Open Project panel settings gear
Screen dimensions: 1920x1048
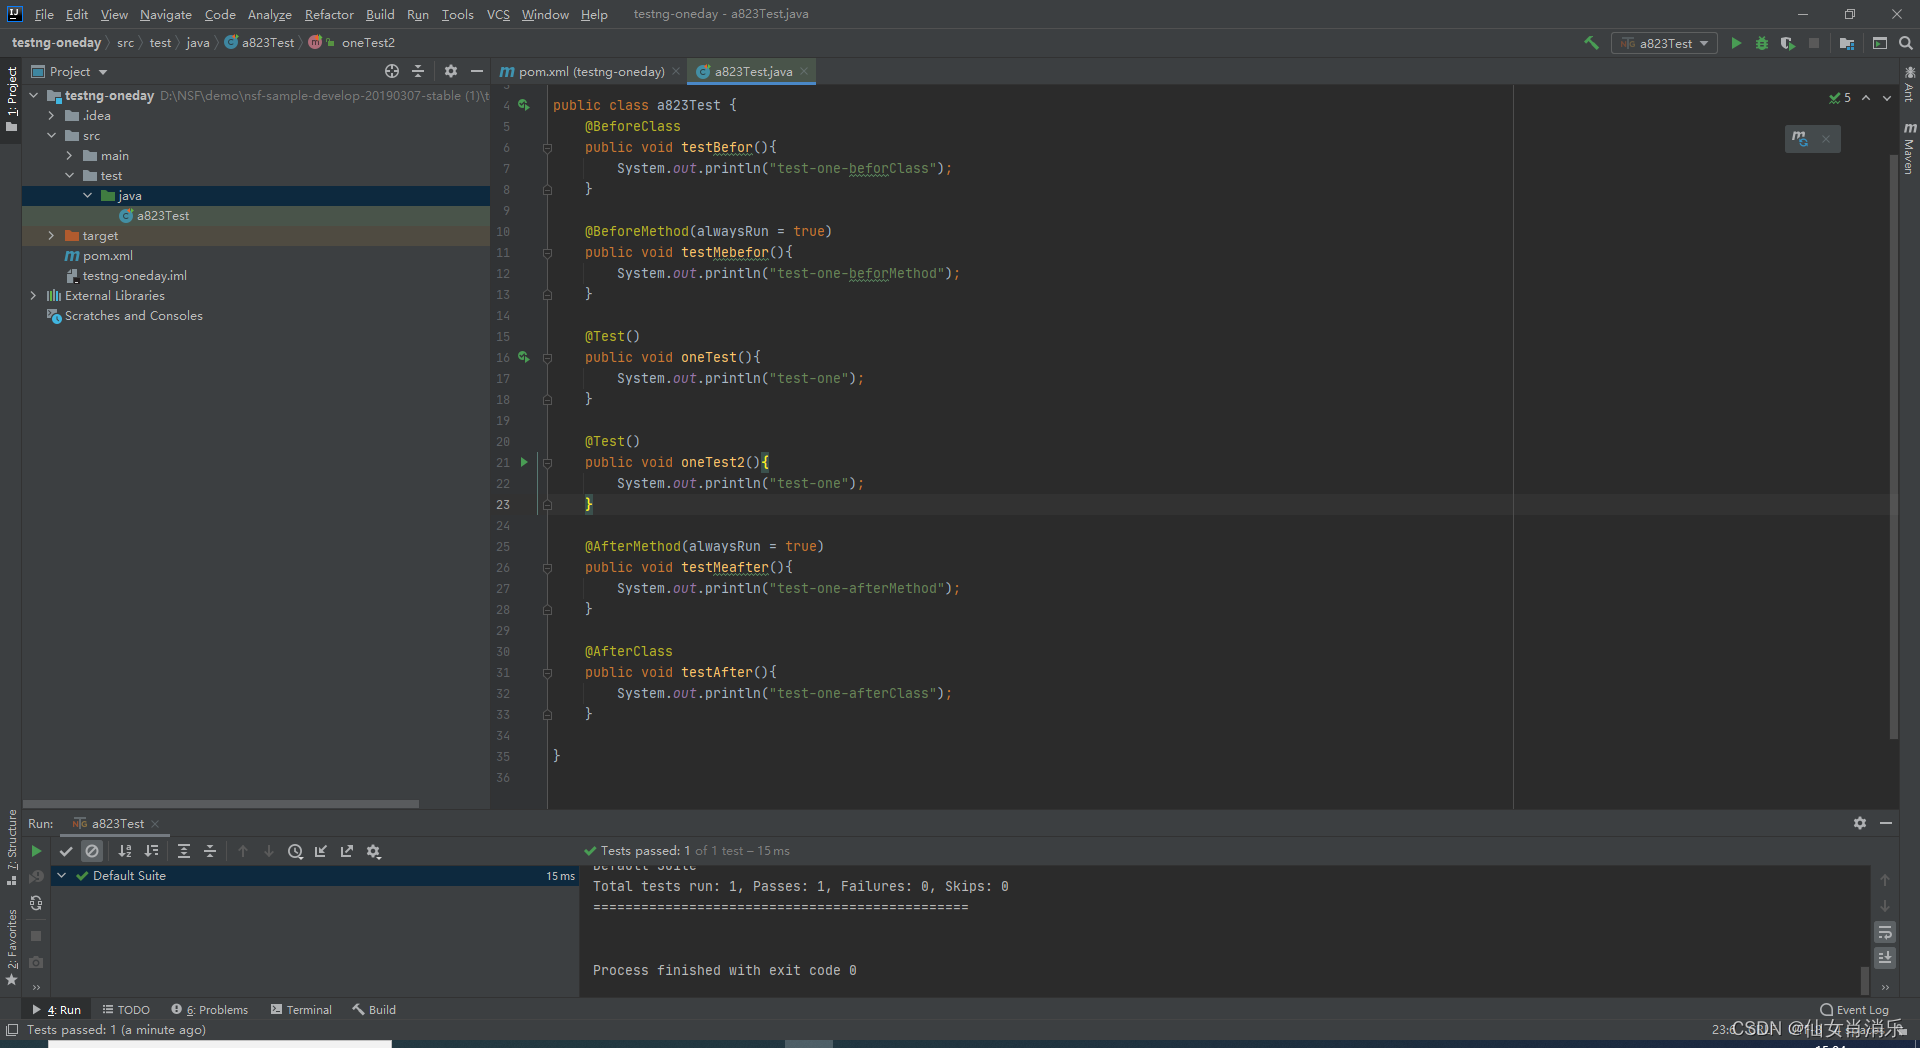[x=451, y=71]
